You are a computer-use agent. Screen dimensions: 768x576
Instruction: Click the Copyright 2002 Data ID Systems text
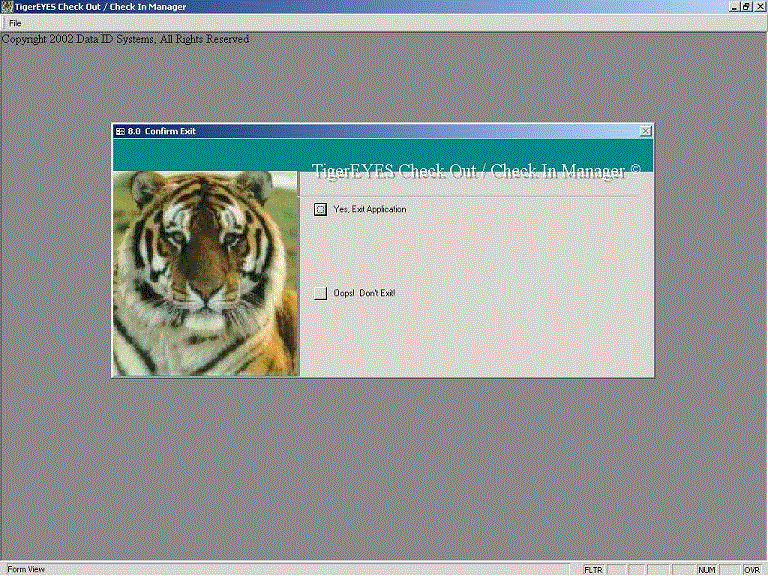tap(125, 39)
